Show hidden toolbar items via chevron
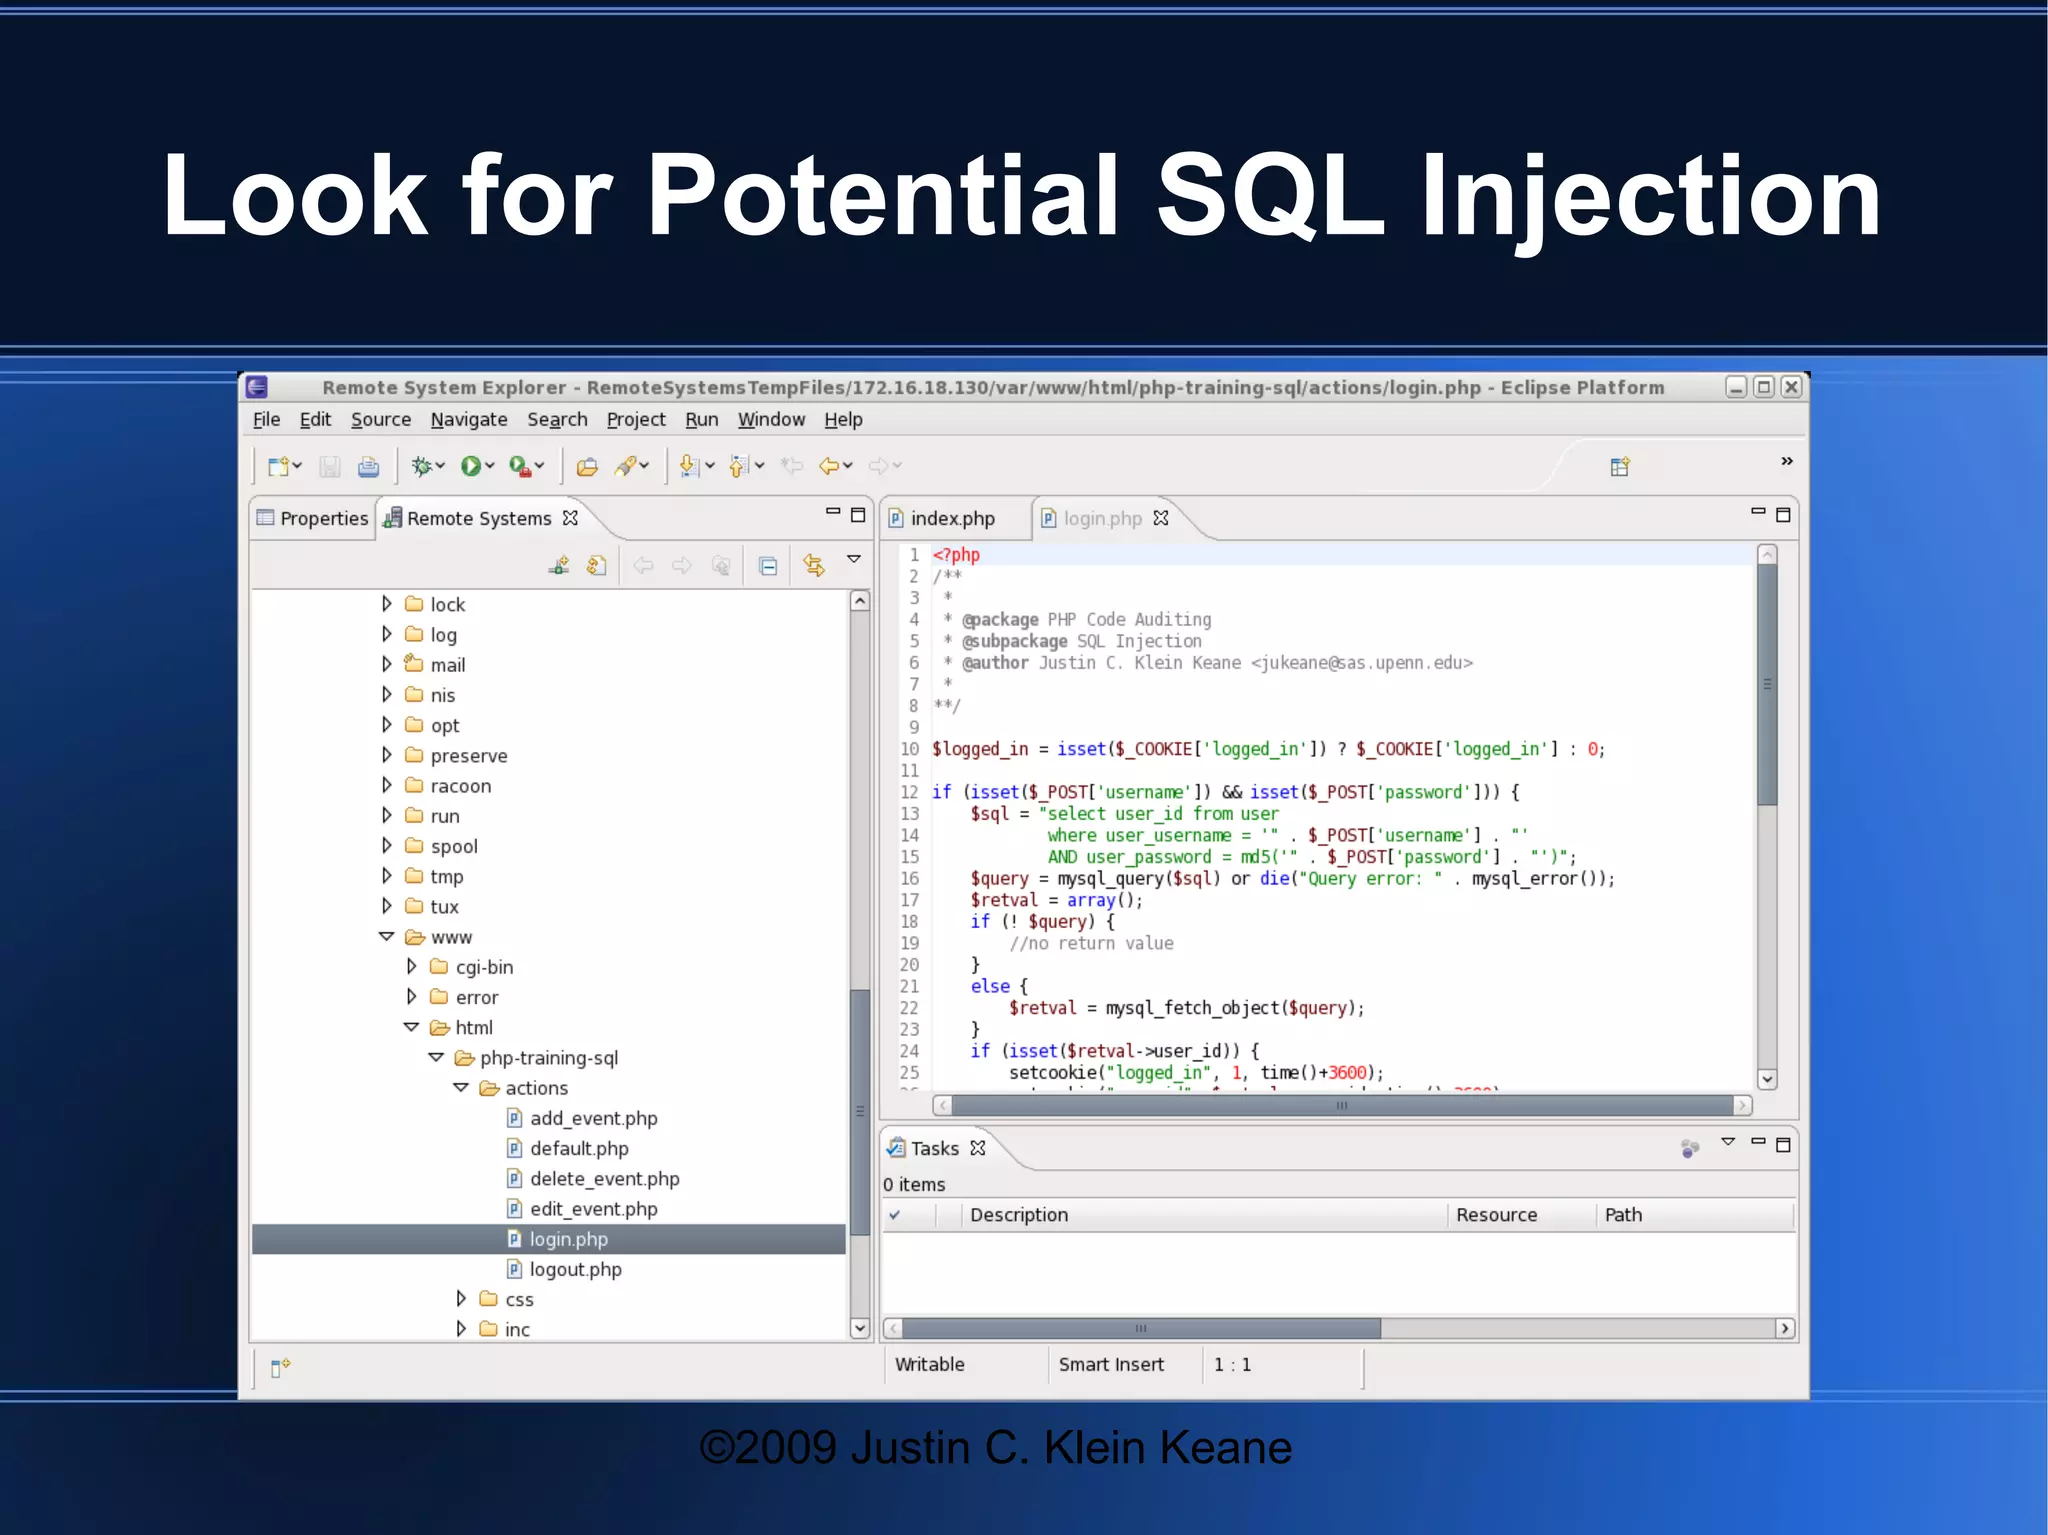Viewport: 2048px width, 1535px height. [1787, 461]
